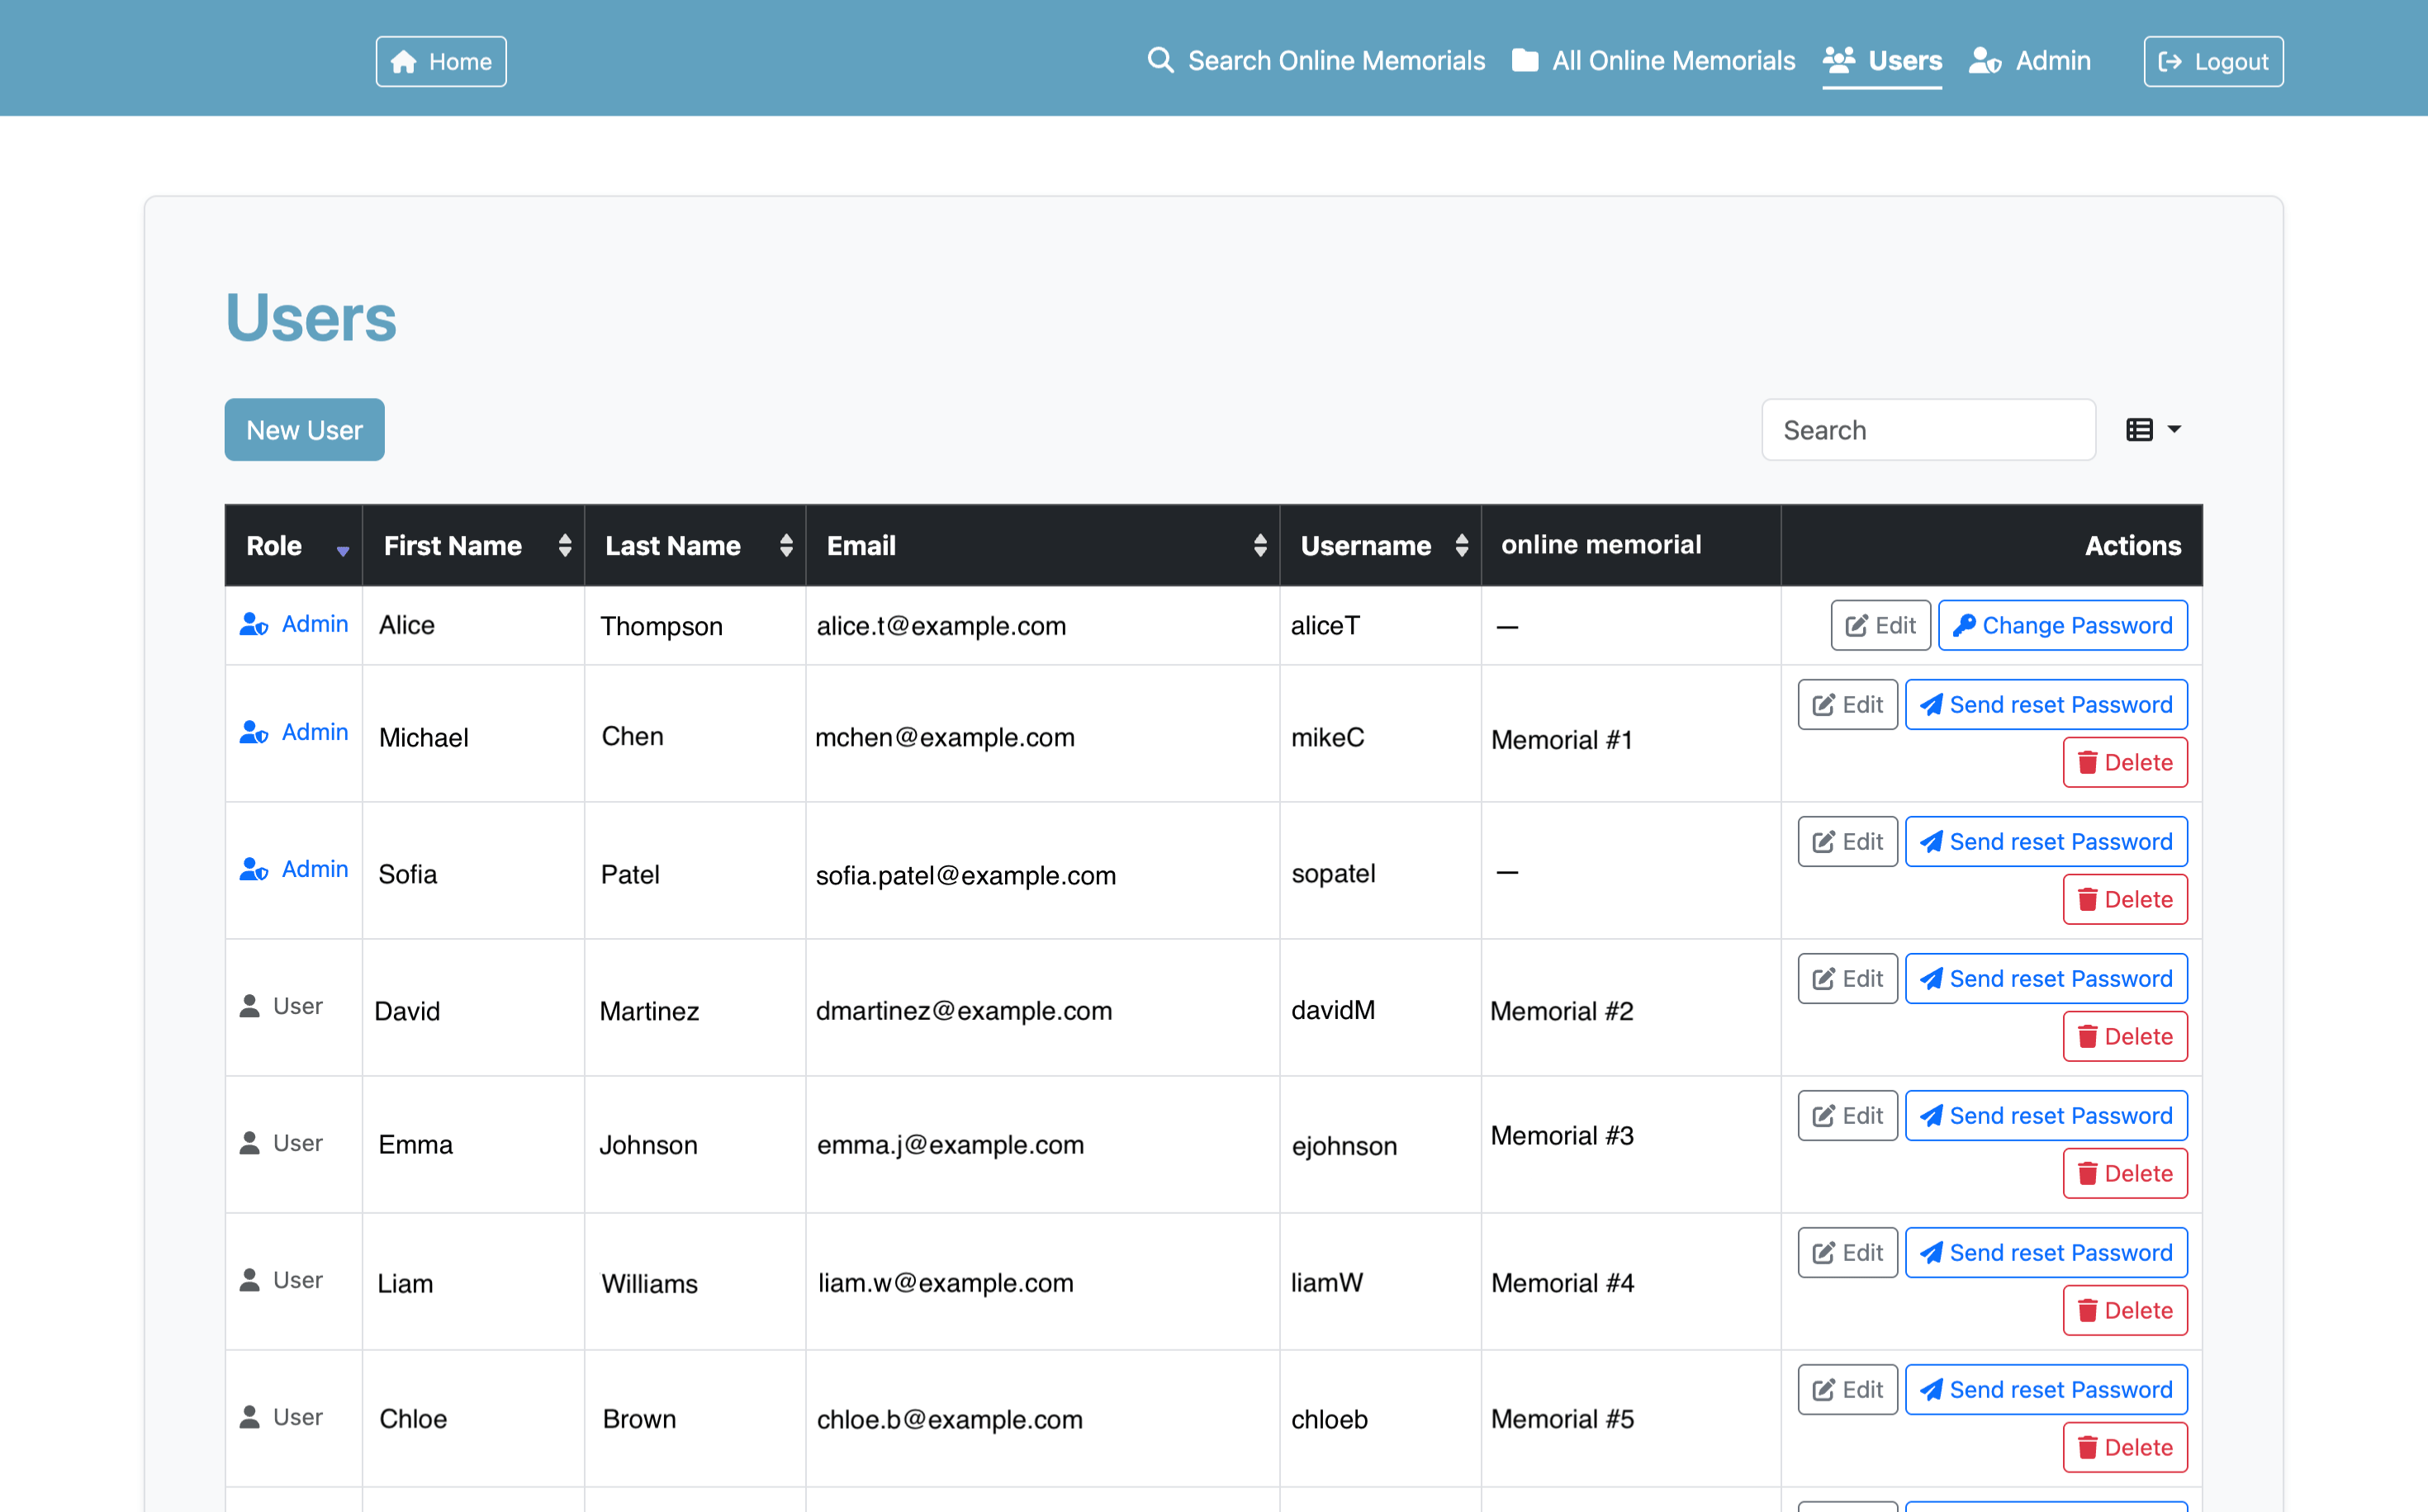
Task: Toggle sorting on the First Name column
Action: [565, 545]
